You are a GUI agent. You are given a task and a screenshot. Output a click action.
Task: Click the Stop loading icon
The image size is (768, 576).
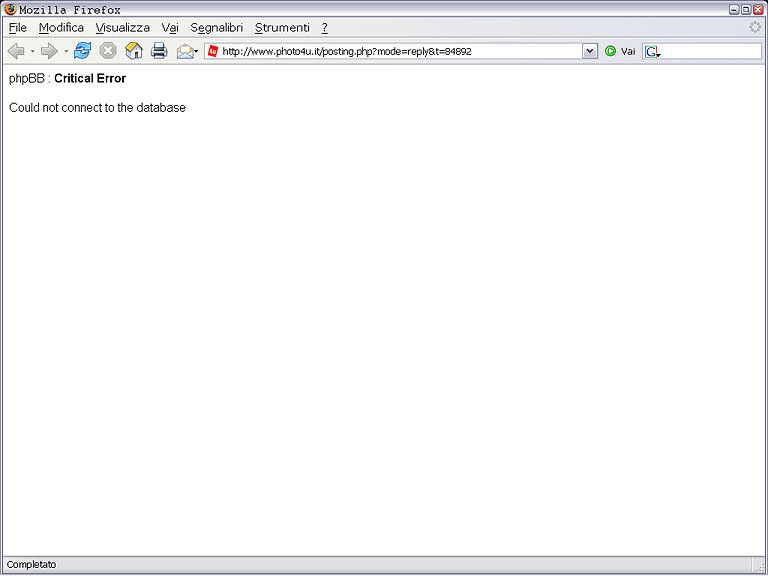(x=108, y=51)
